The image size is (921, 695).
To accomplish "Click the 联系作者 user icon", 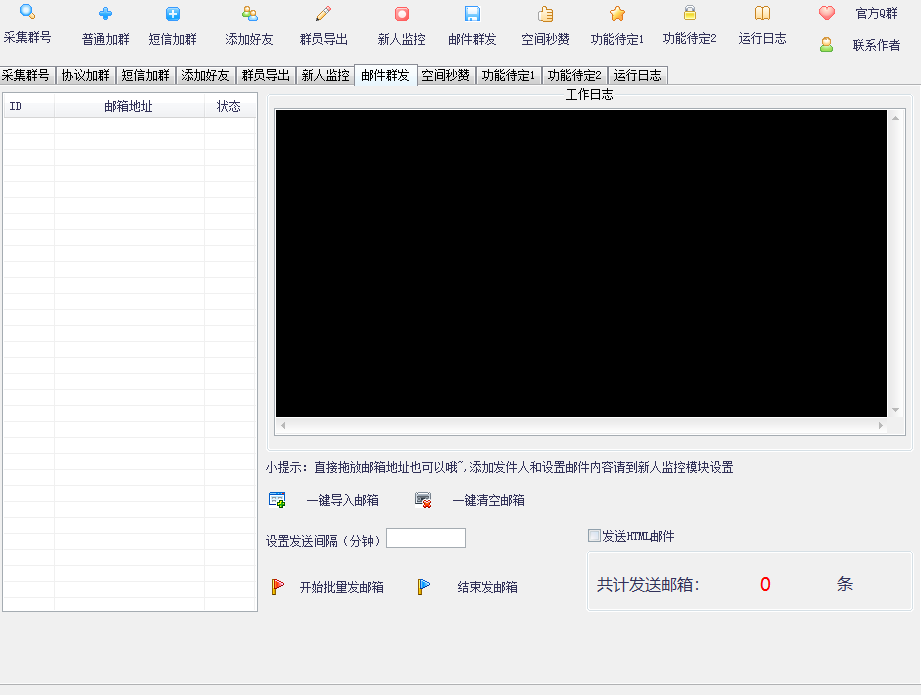I will click(826, 45).
